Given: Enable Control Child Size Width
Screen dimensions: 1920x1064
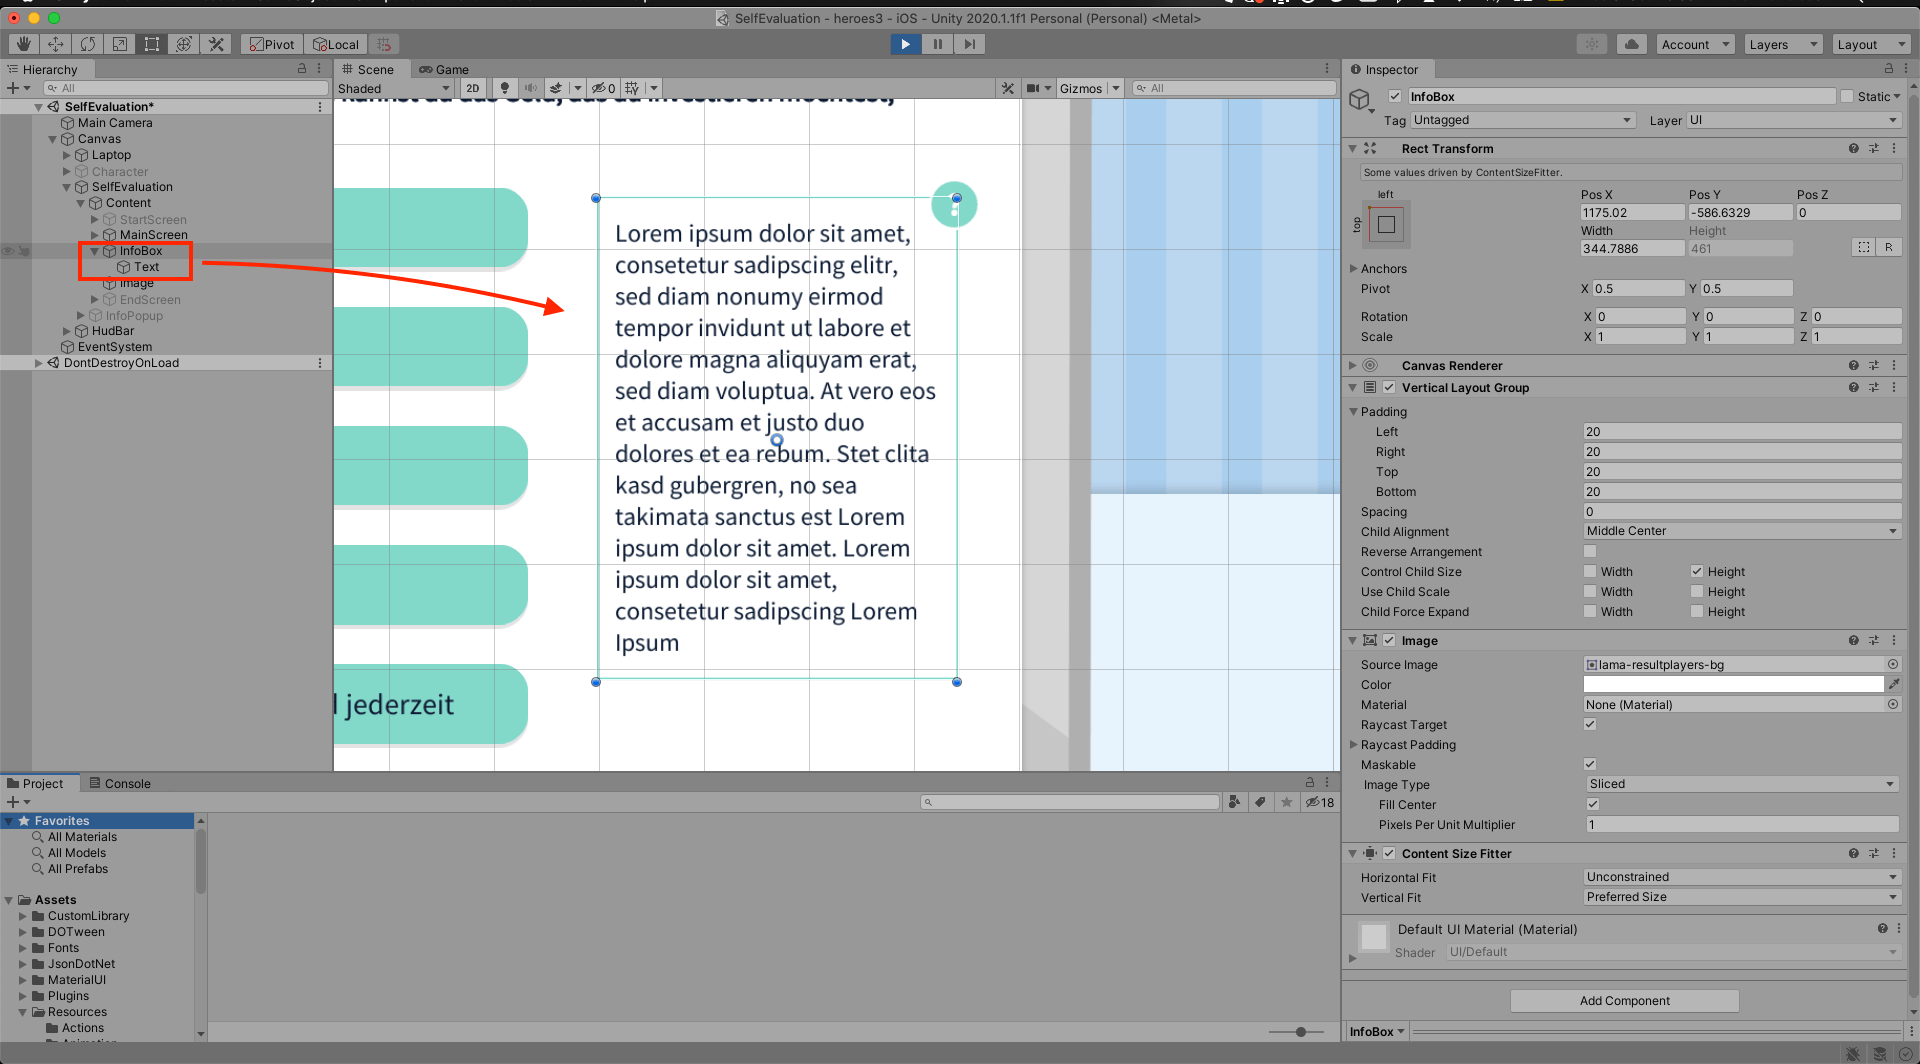Looking at the screenshot, I should (x=1590, y=571).
